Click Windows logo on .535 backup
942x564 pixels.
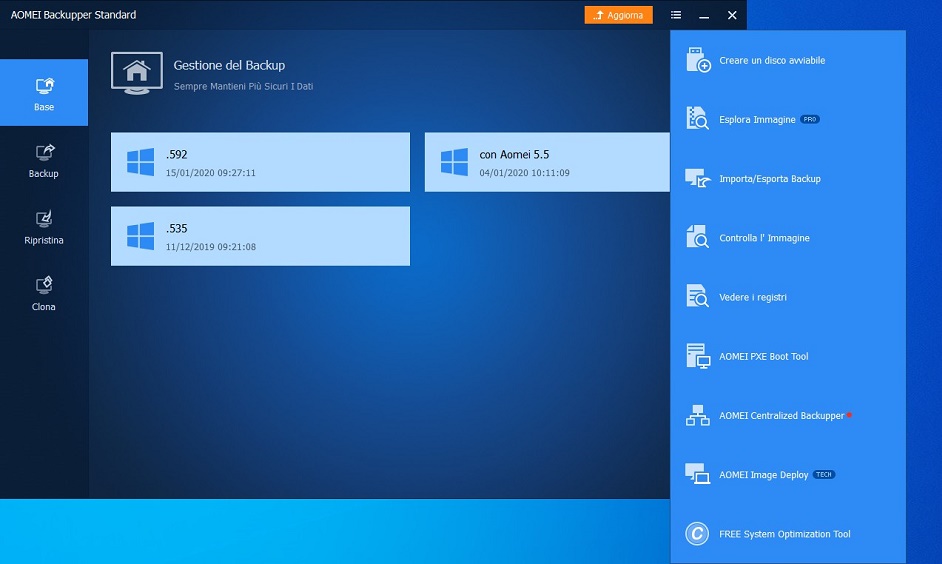(141, 236)
